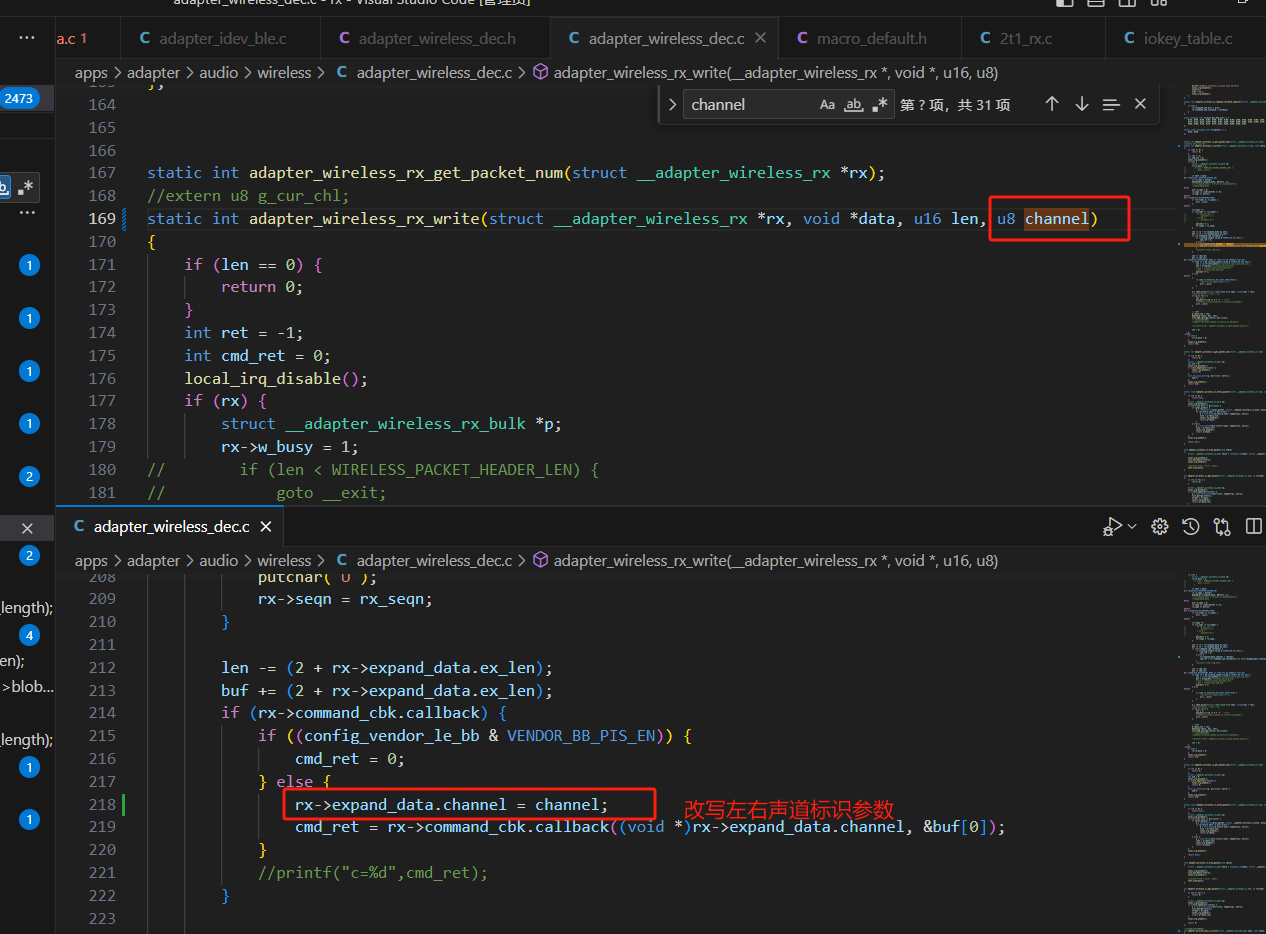Click the lower editor minimap
This screenshot has height=934, width=1266.
coord(1223,751)
